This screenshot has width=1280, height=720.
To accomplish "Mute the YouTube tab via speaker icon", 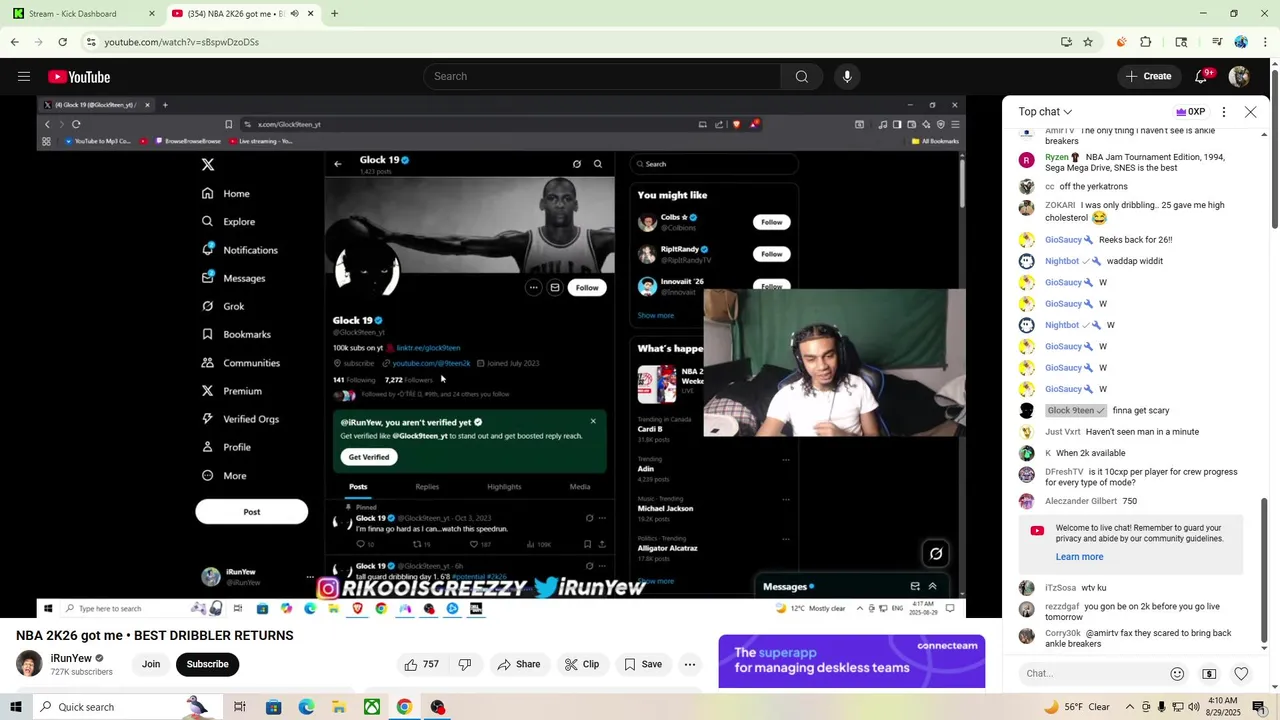I will click(294, 14).
